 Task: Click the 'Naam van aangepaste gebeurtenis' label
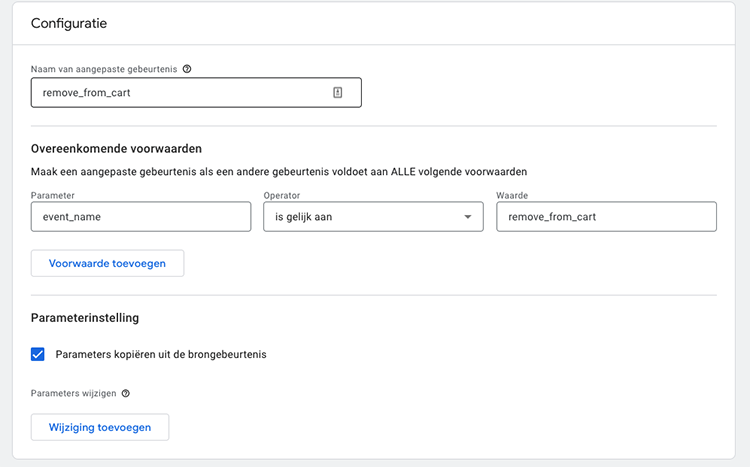click(x=104, y=69)
